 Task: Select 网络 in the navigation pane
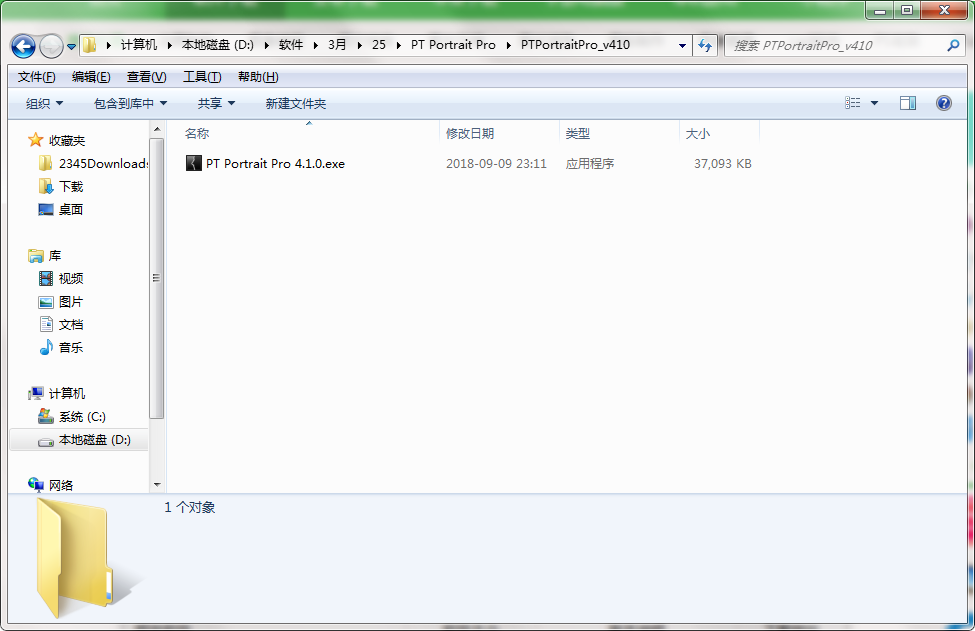pos(61,485)
